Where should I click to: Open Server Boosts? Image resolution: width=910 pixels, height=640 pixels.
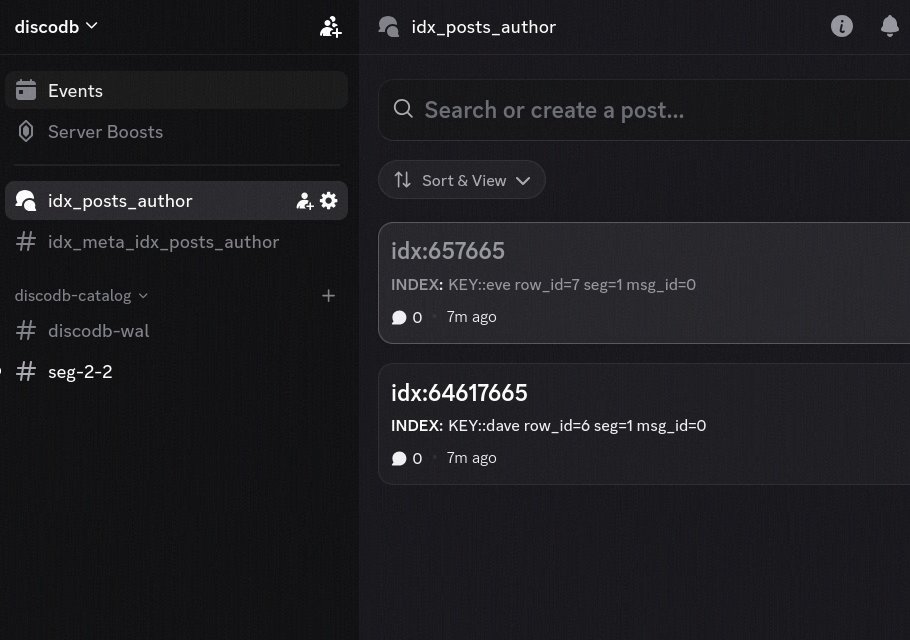point(176,132)
